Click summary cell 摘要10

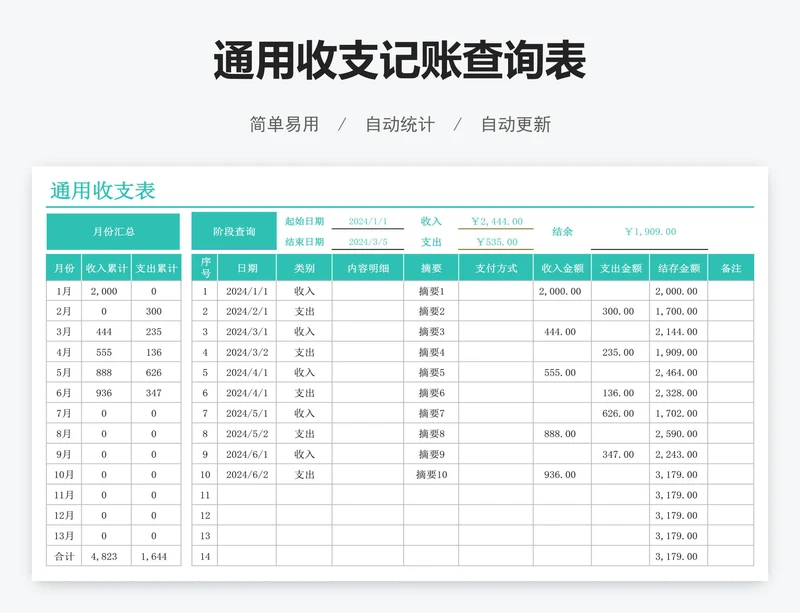[431, 475]
